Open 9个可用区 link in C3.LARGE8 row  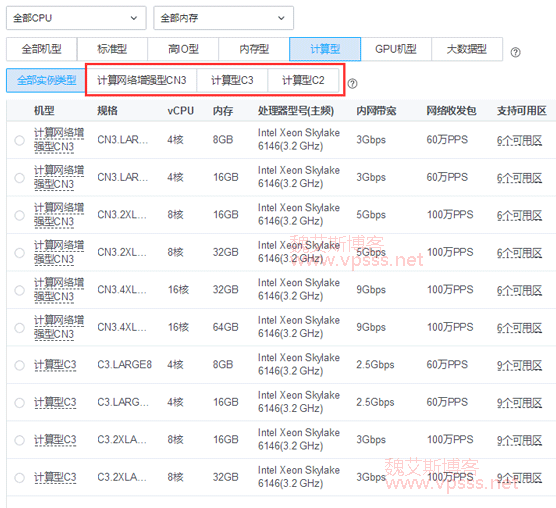tap(519, 365)
